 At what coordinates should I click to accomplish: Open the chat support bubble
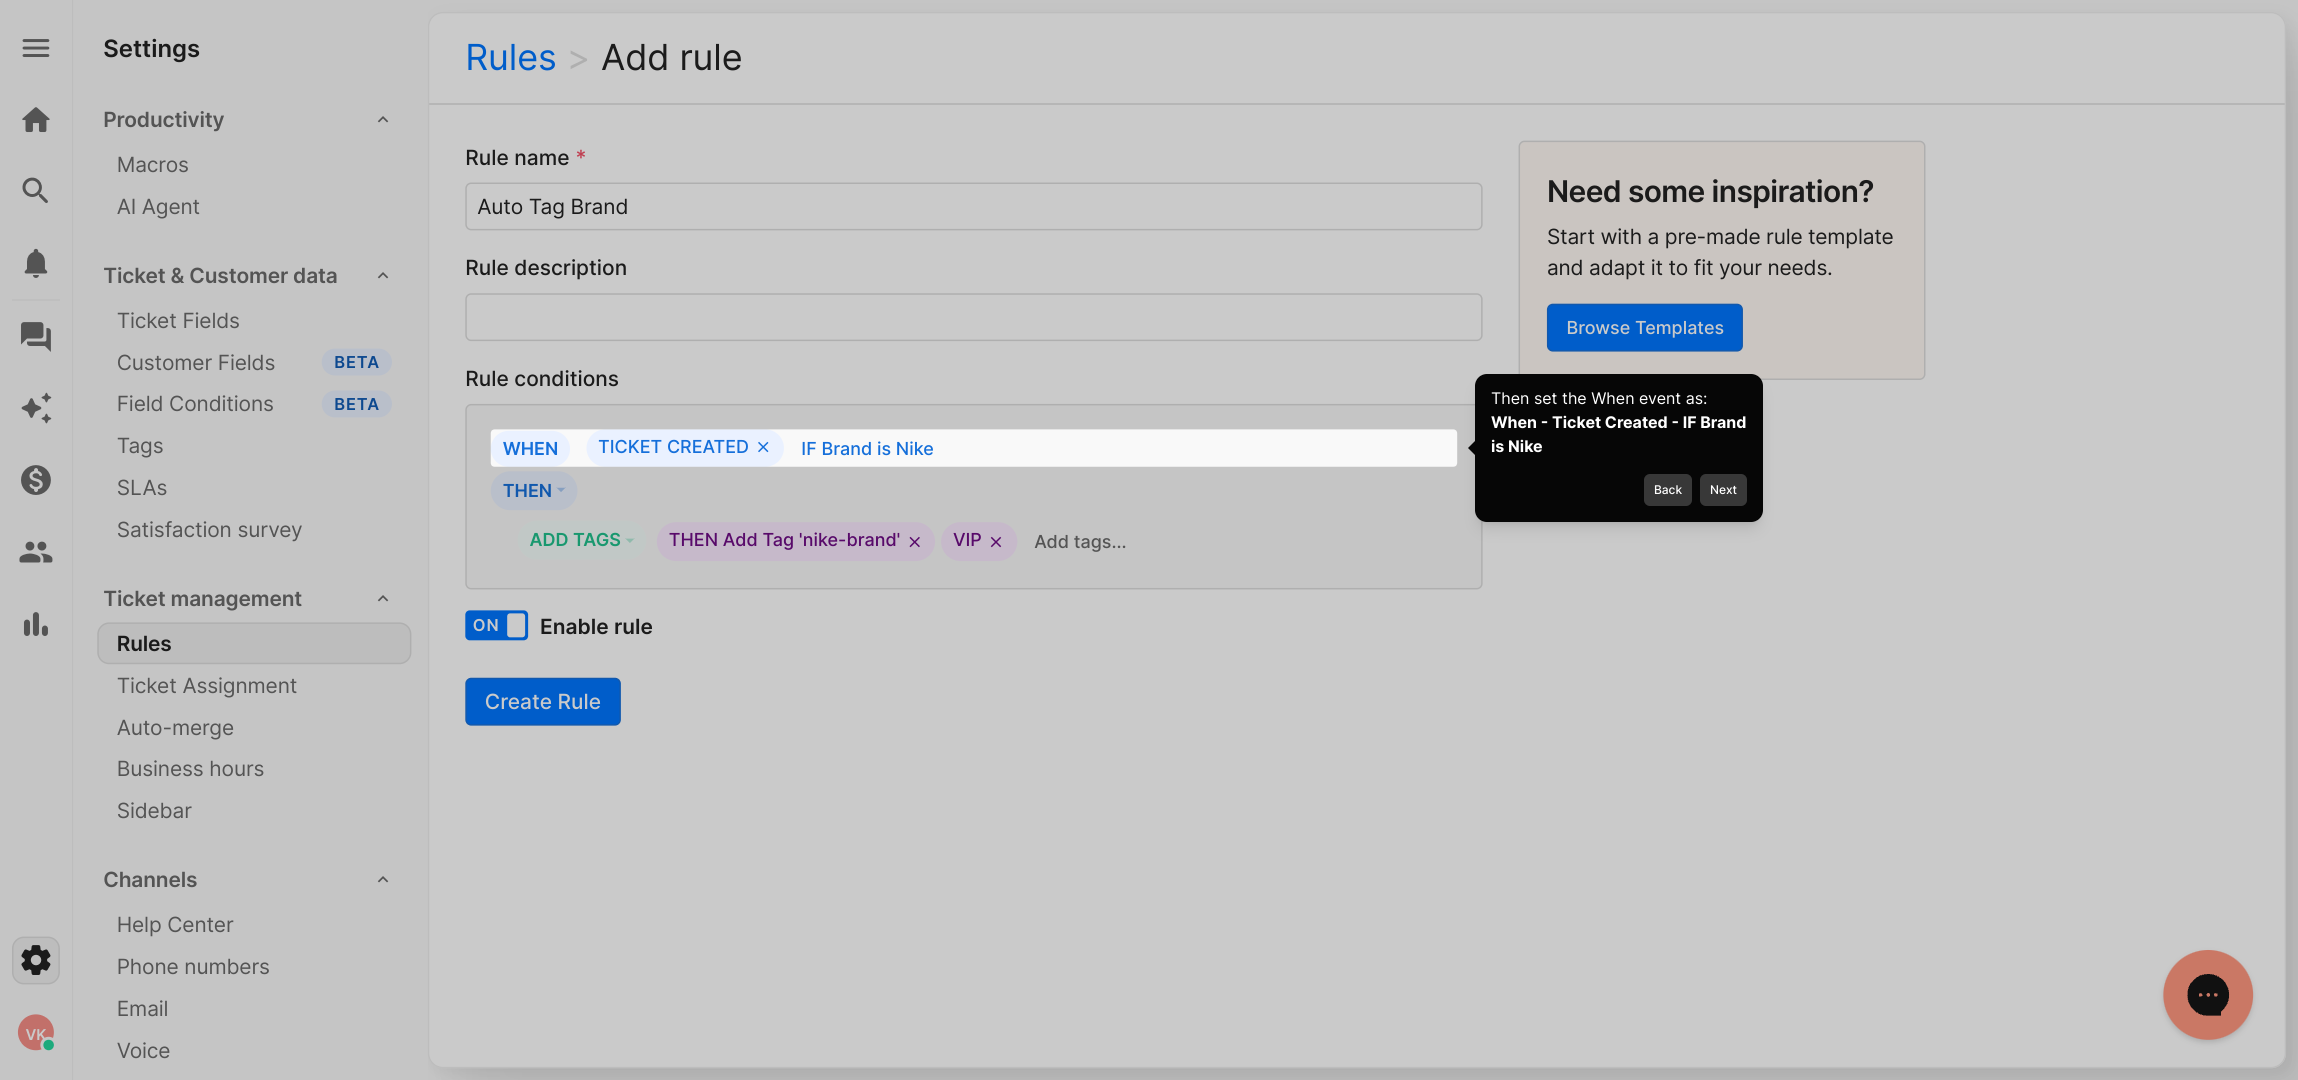(2207, 995)
